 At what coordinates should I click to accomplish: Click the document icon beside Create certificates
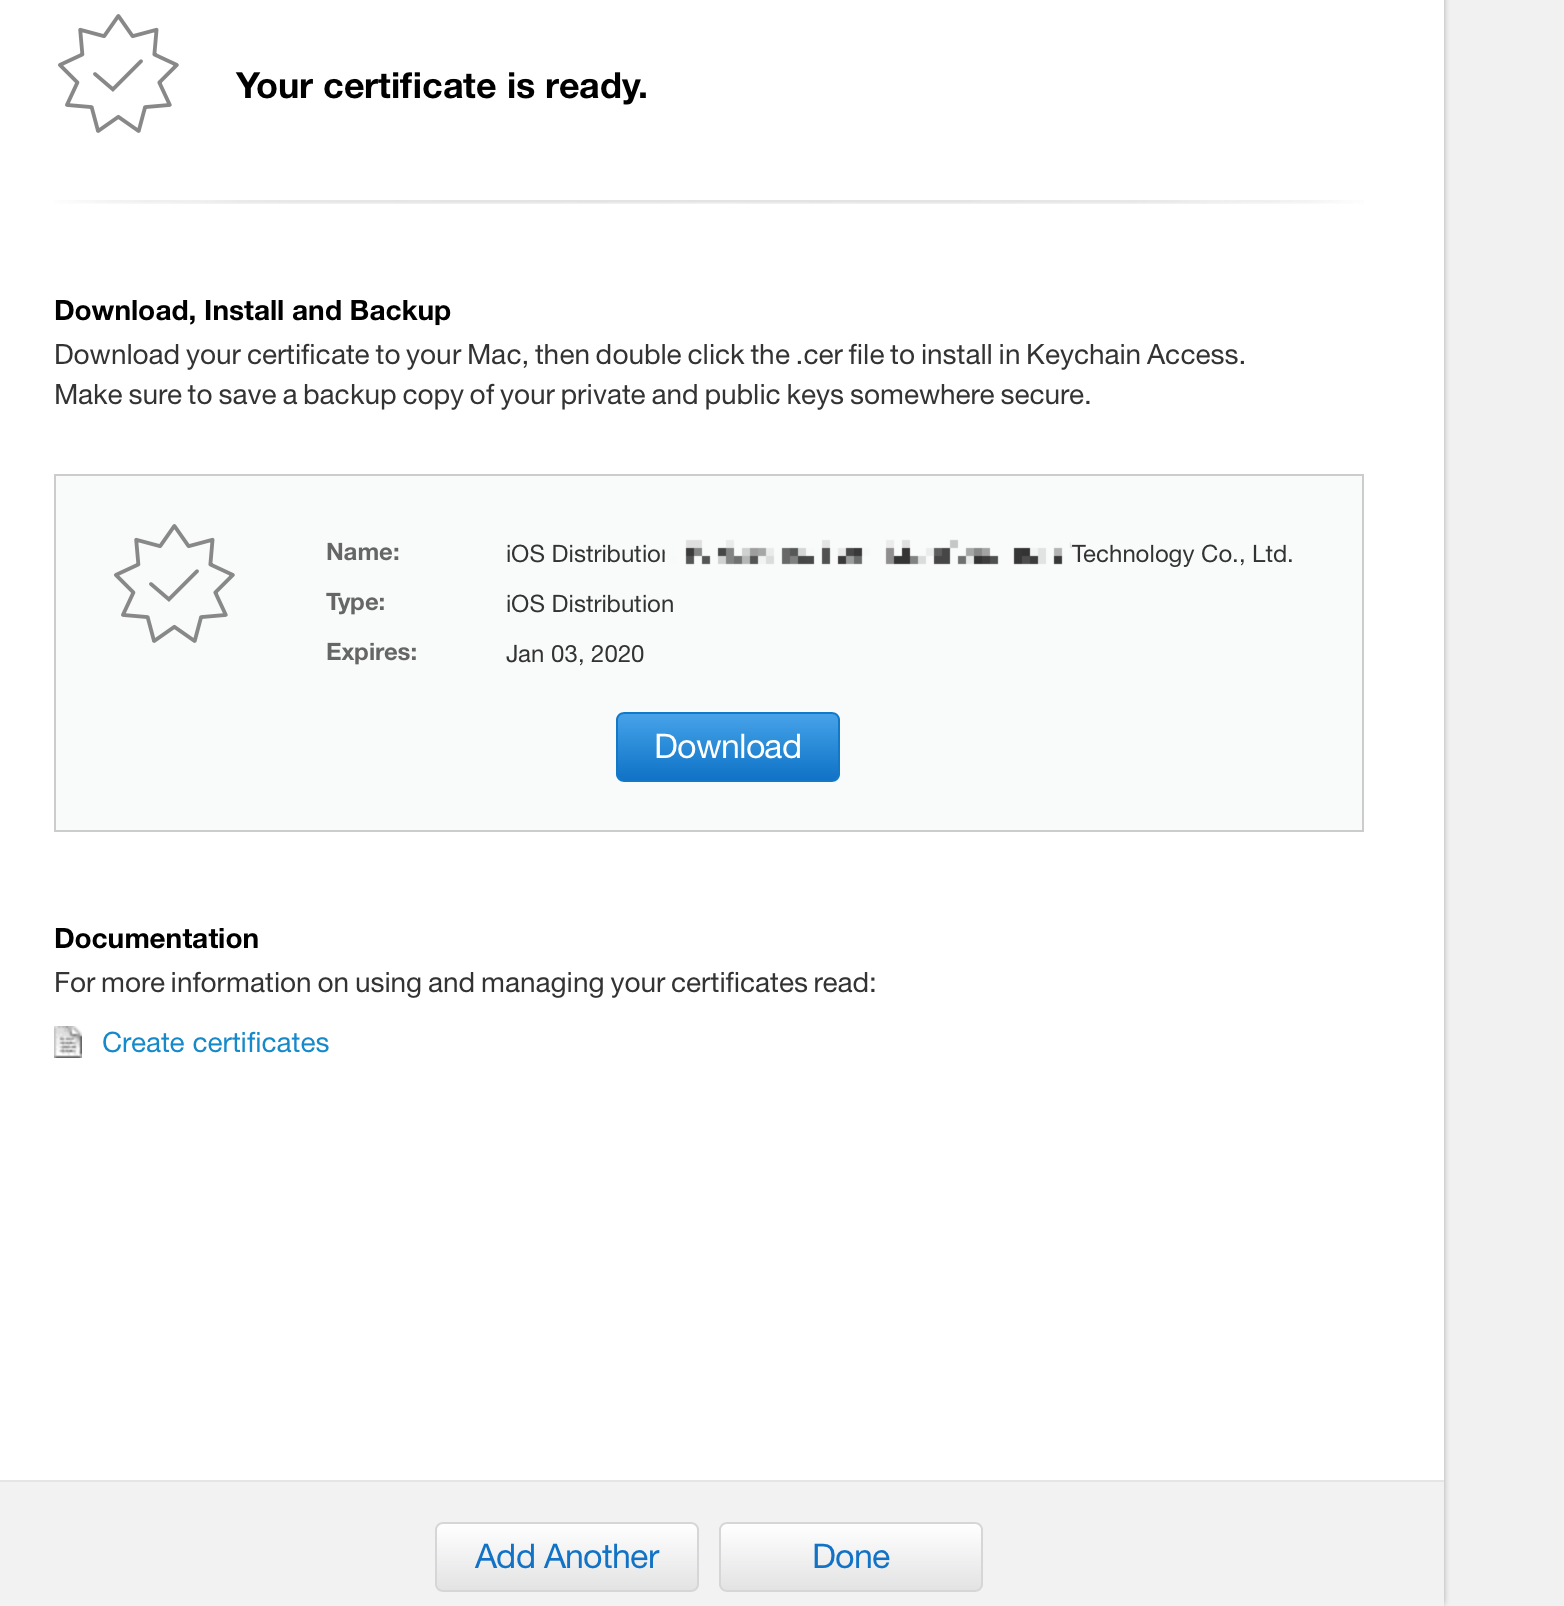click(x=68, y=1042)
